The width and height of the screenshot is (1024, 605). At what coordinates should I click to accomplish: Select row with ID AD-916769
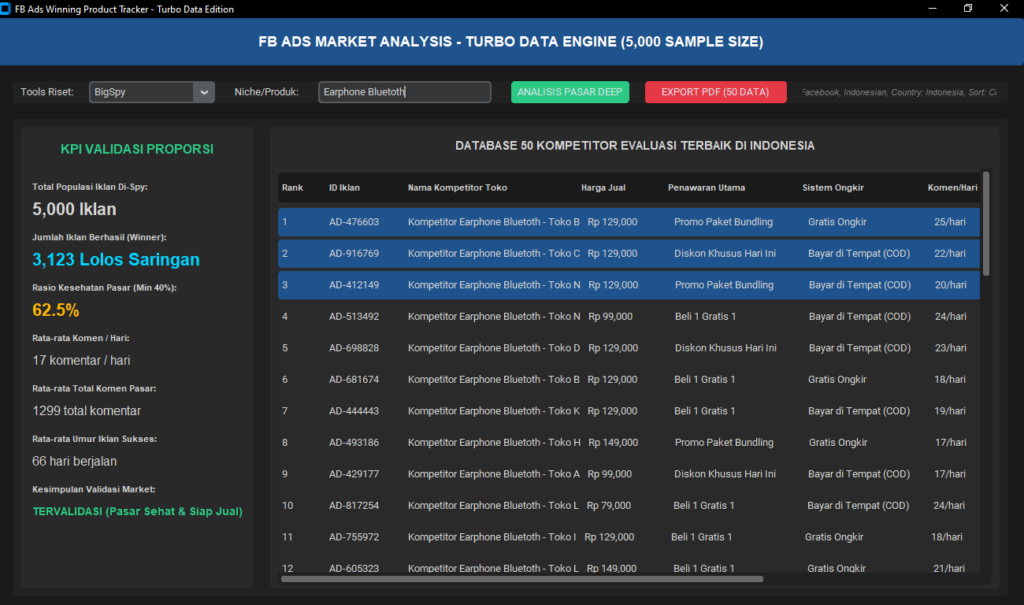[x=629, y=253]
